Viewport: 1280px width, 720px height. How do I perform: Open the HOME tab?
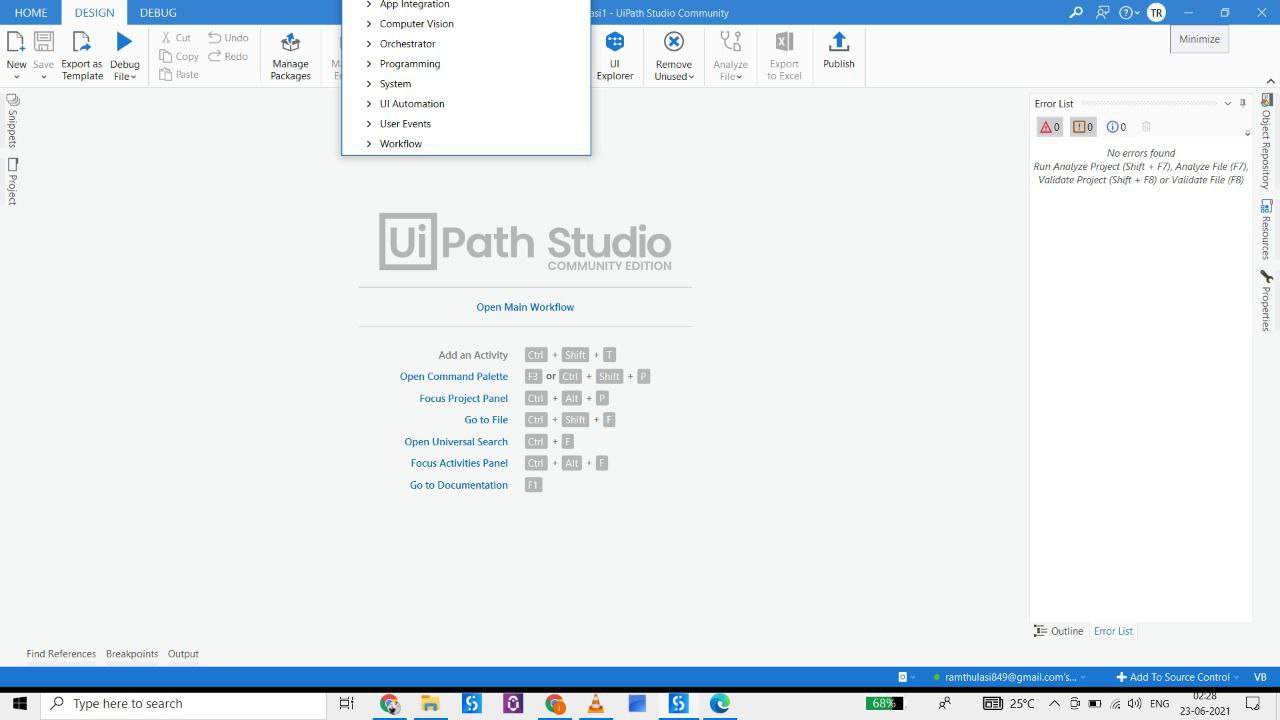tap(31, 12)
